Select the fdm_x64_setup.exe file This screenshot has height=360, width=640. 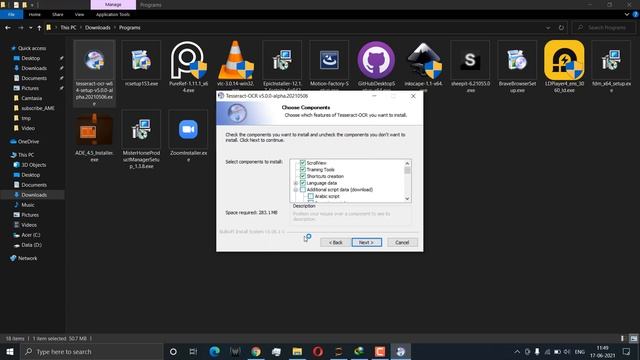click(x=611, y=66)
